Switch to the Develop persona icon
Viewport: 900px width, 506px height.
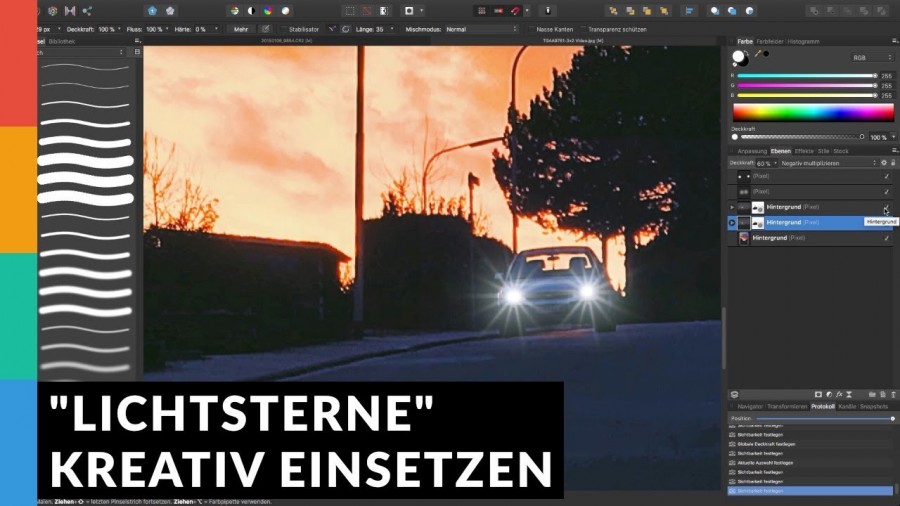53,11
